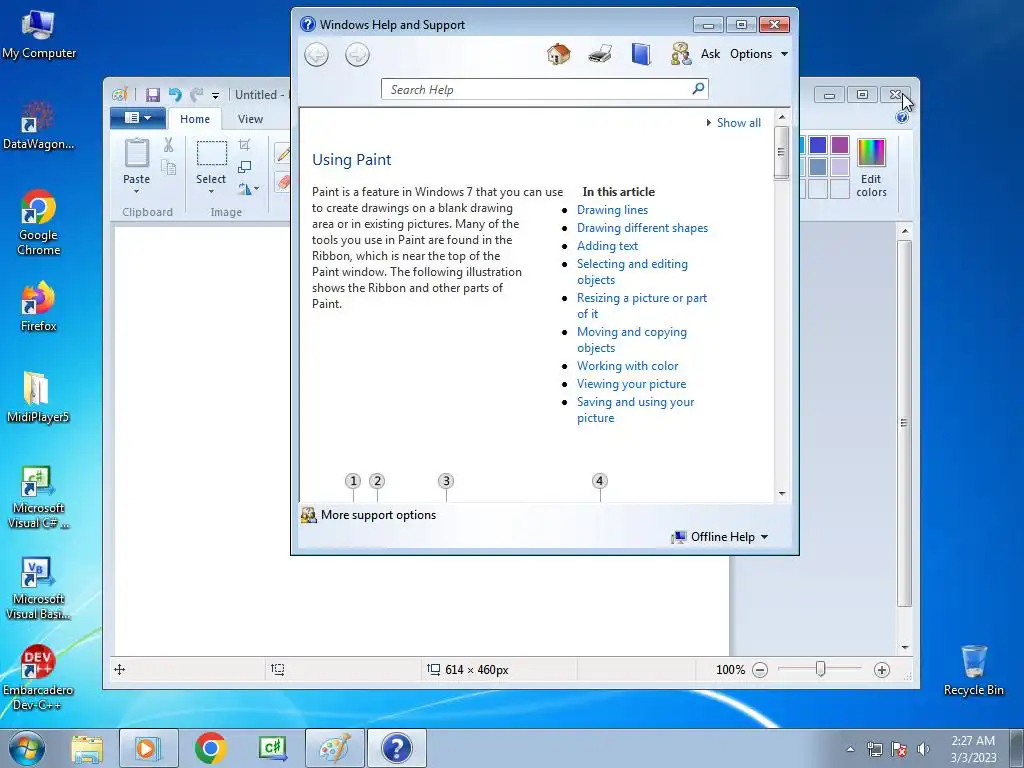Select the Pencil tool in Paint
Image resolution: width=1024 pixels, height=768 pixels.
click(x=283, y=153)
